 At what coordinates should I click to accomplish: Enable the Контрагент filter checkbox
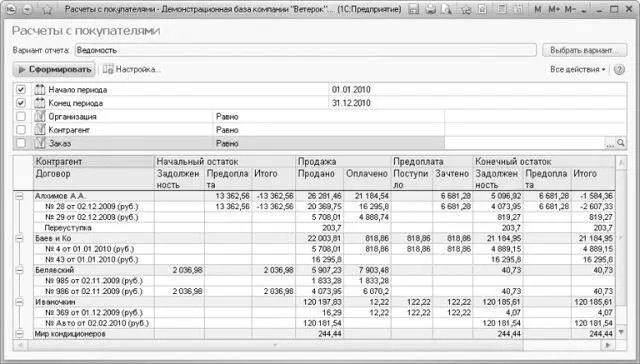click(x=21, y=130)
